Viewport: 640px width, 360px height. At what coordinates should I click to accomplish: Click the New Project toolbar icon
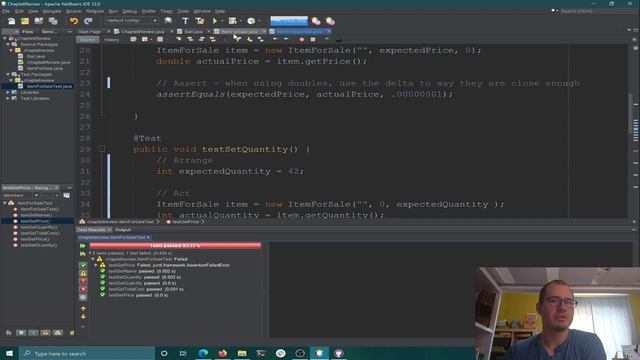tap(25, 21)
